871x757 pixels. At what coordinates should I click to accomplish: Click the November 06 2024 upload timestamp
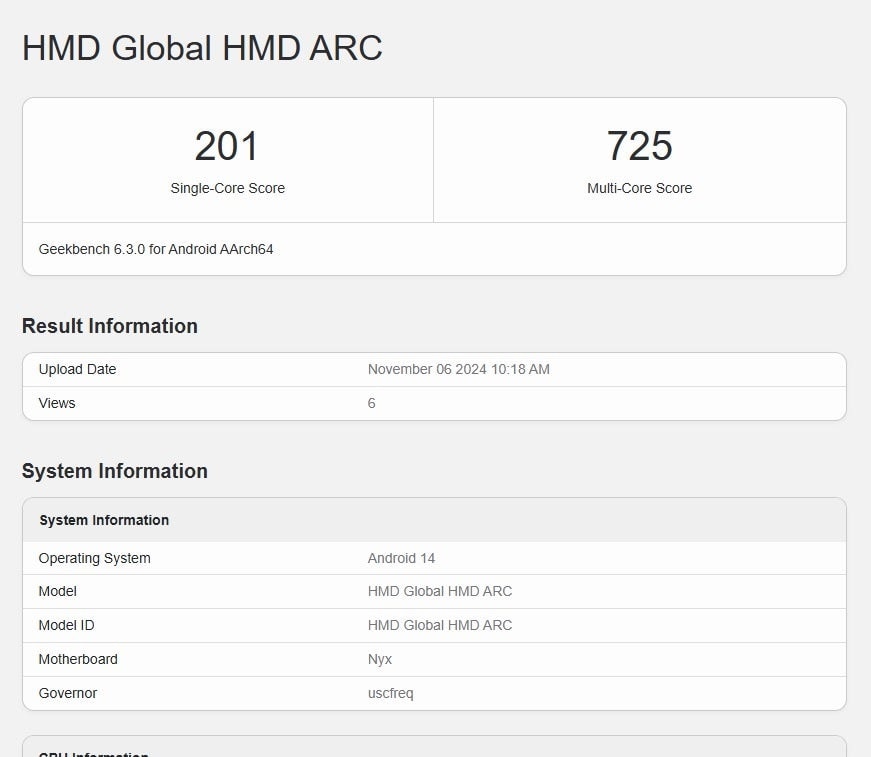459,369
